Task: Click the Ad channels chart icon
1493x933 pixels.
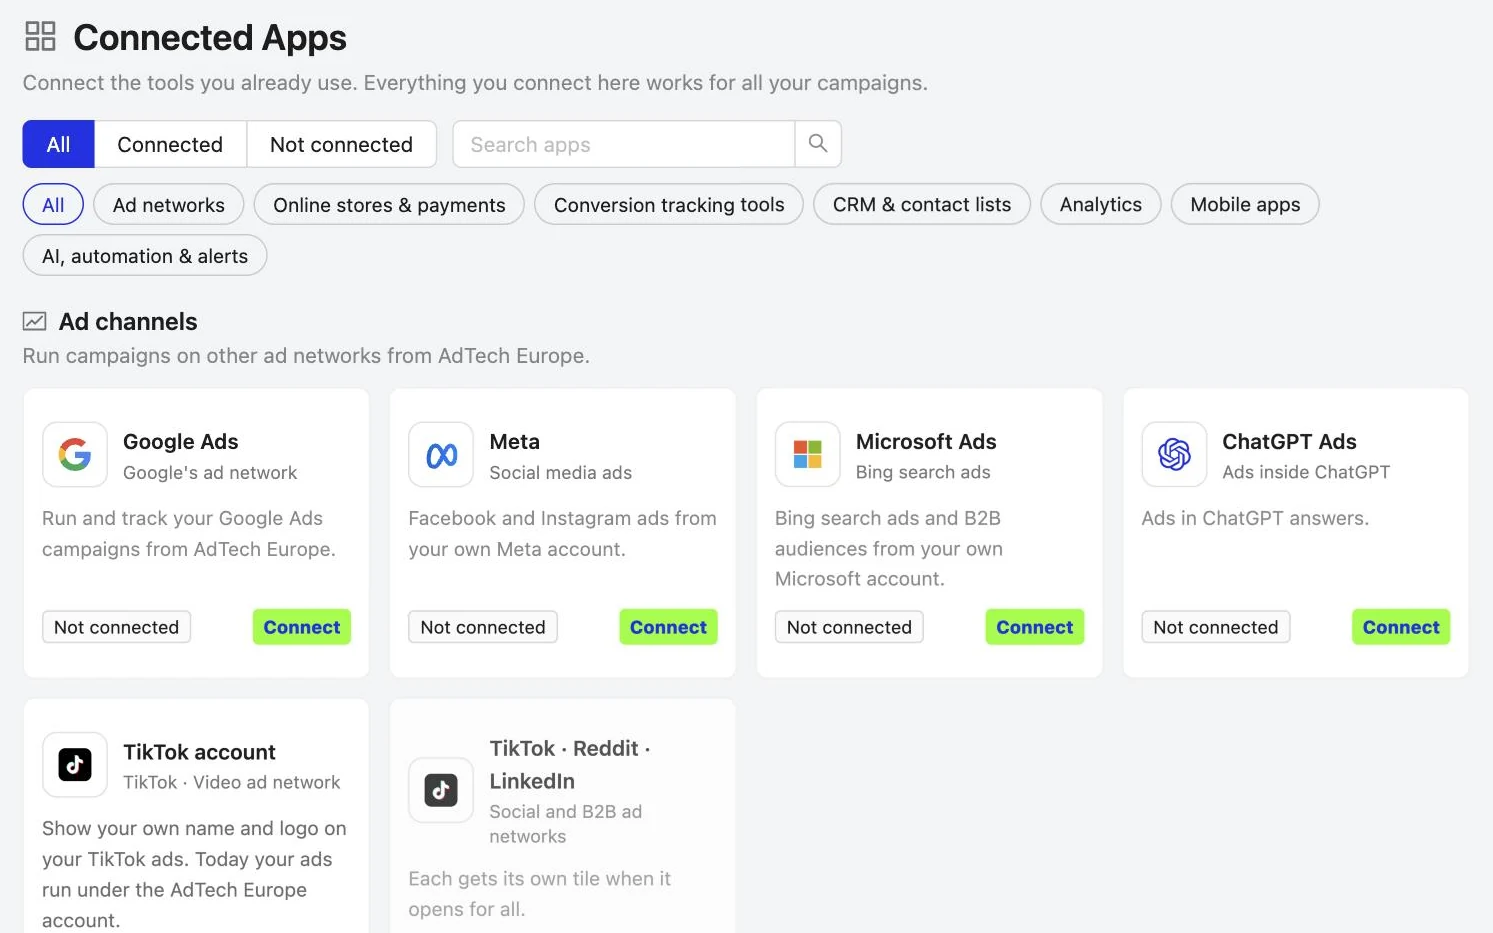Action: (34, 321)
